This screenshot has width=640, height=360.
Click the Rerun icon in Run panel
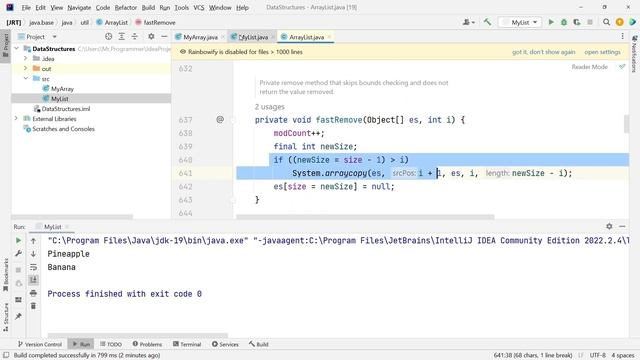(x=18, y=240)
